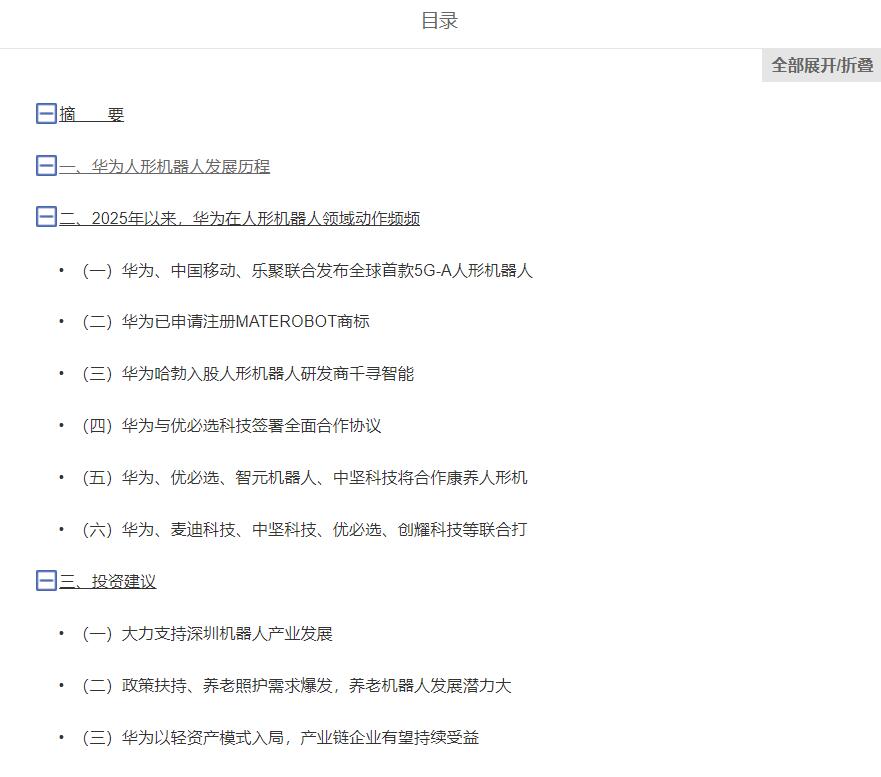Collapse the 摘要 section toggle

coord(46,113)
